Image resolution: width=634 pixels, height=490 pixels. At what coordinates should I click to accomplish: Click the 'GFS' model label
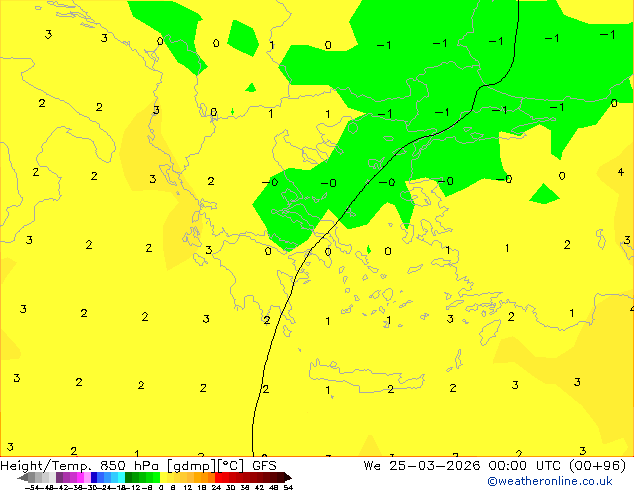(264, 466)
